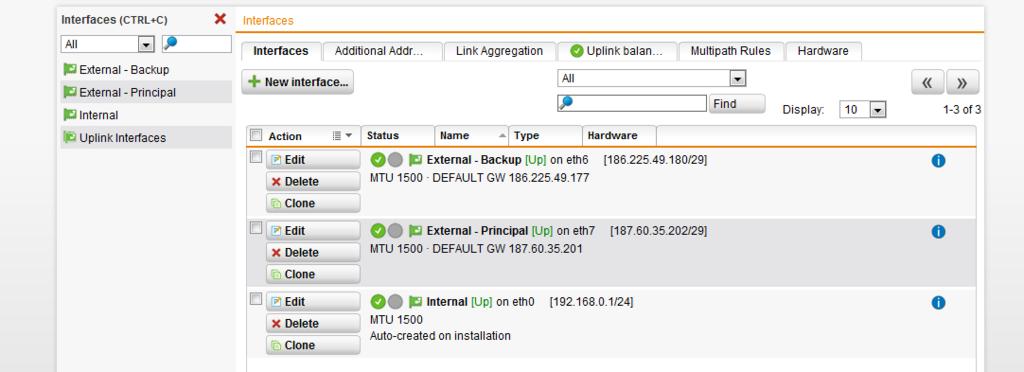1024x372 pixels.
Task: Check the Internal row checkbox
Action: [x=256, y=299]
